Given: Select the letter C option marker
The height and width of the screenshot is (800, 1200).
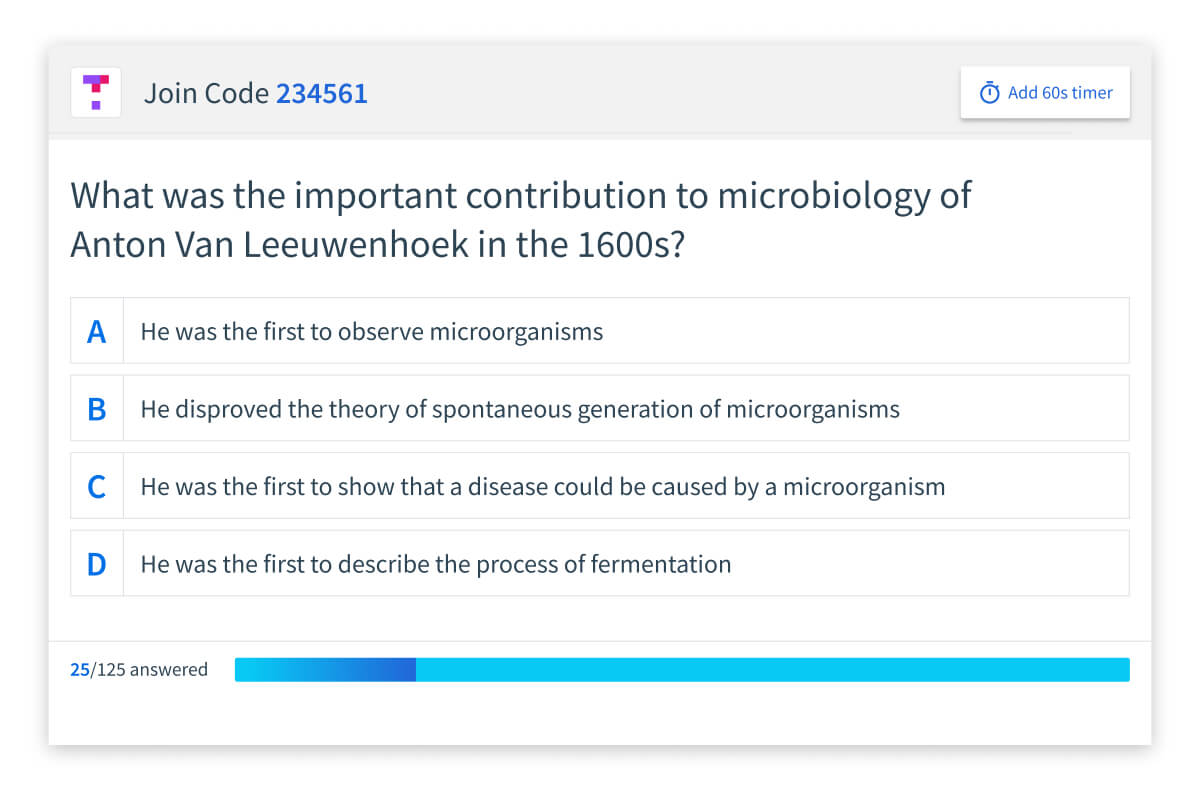Looking at the screenshot, I should tap(97, 486).
